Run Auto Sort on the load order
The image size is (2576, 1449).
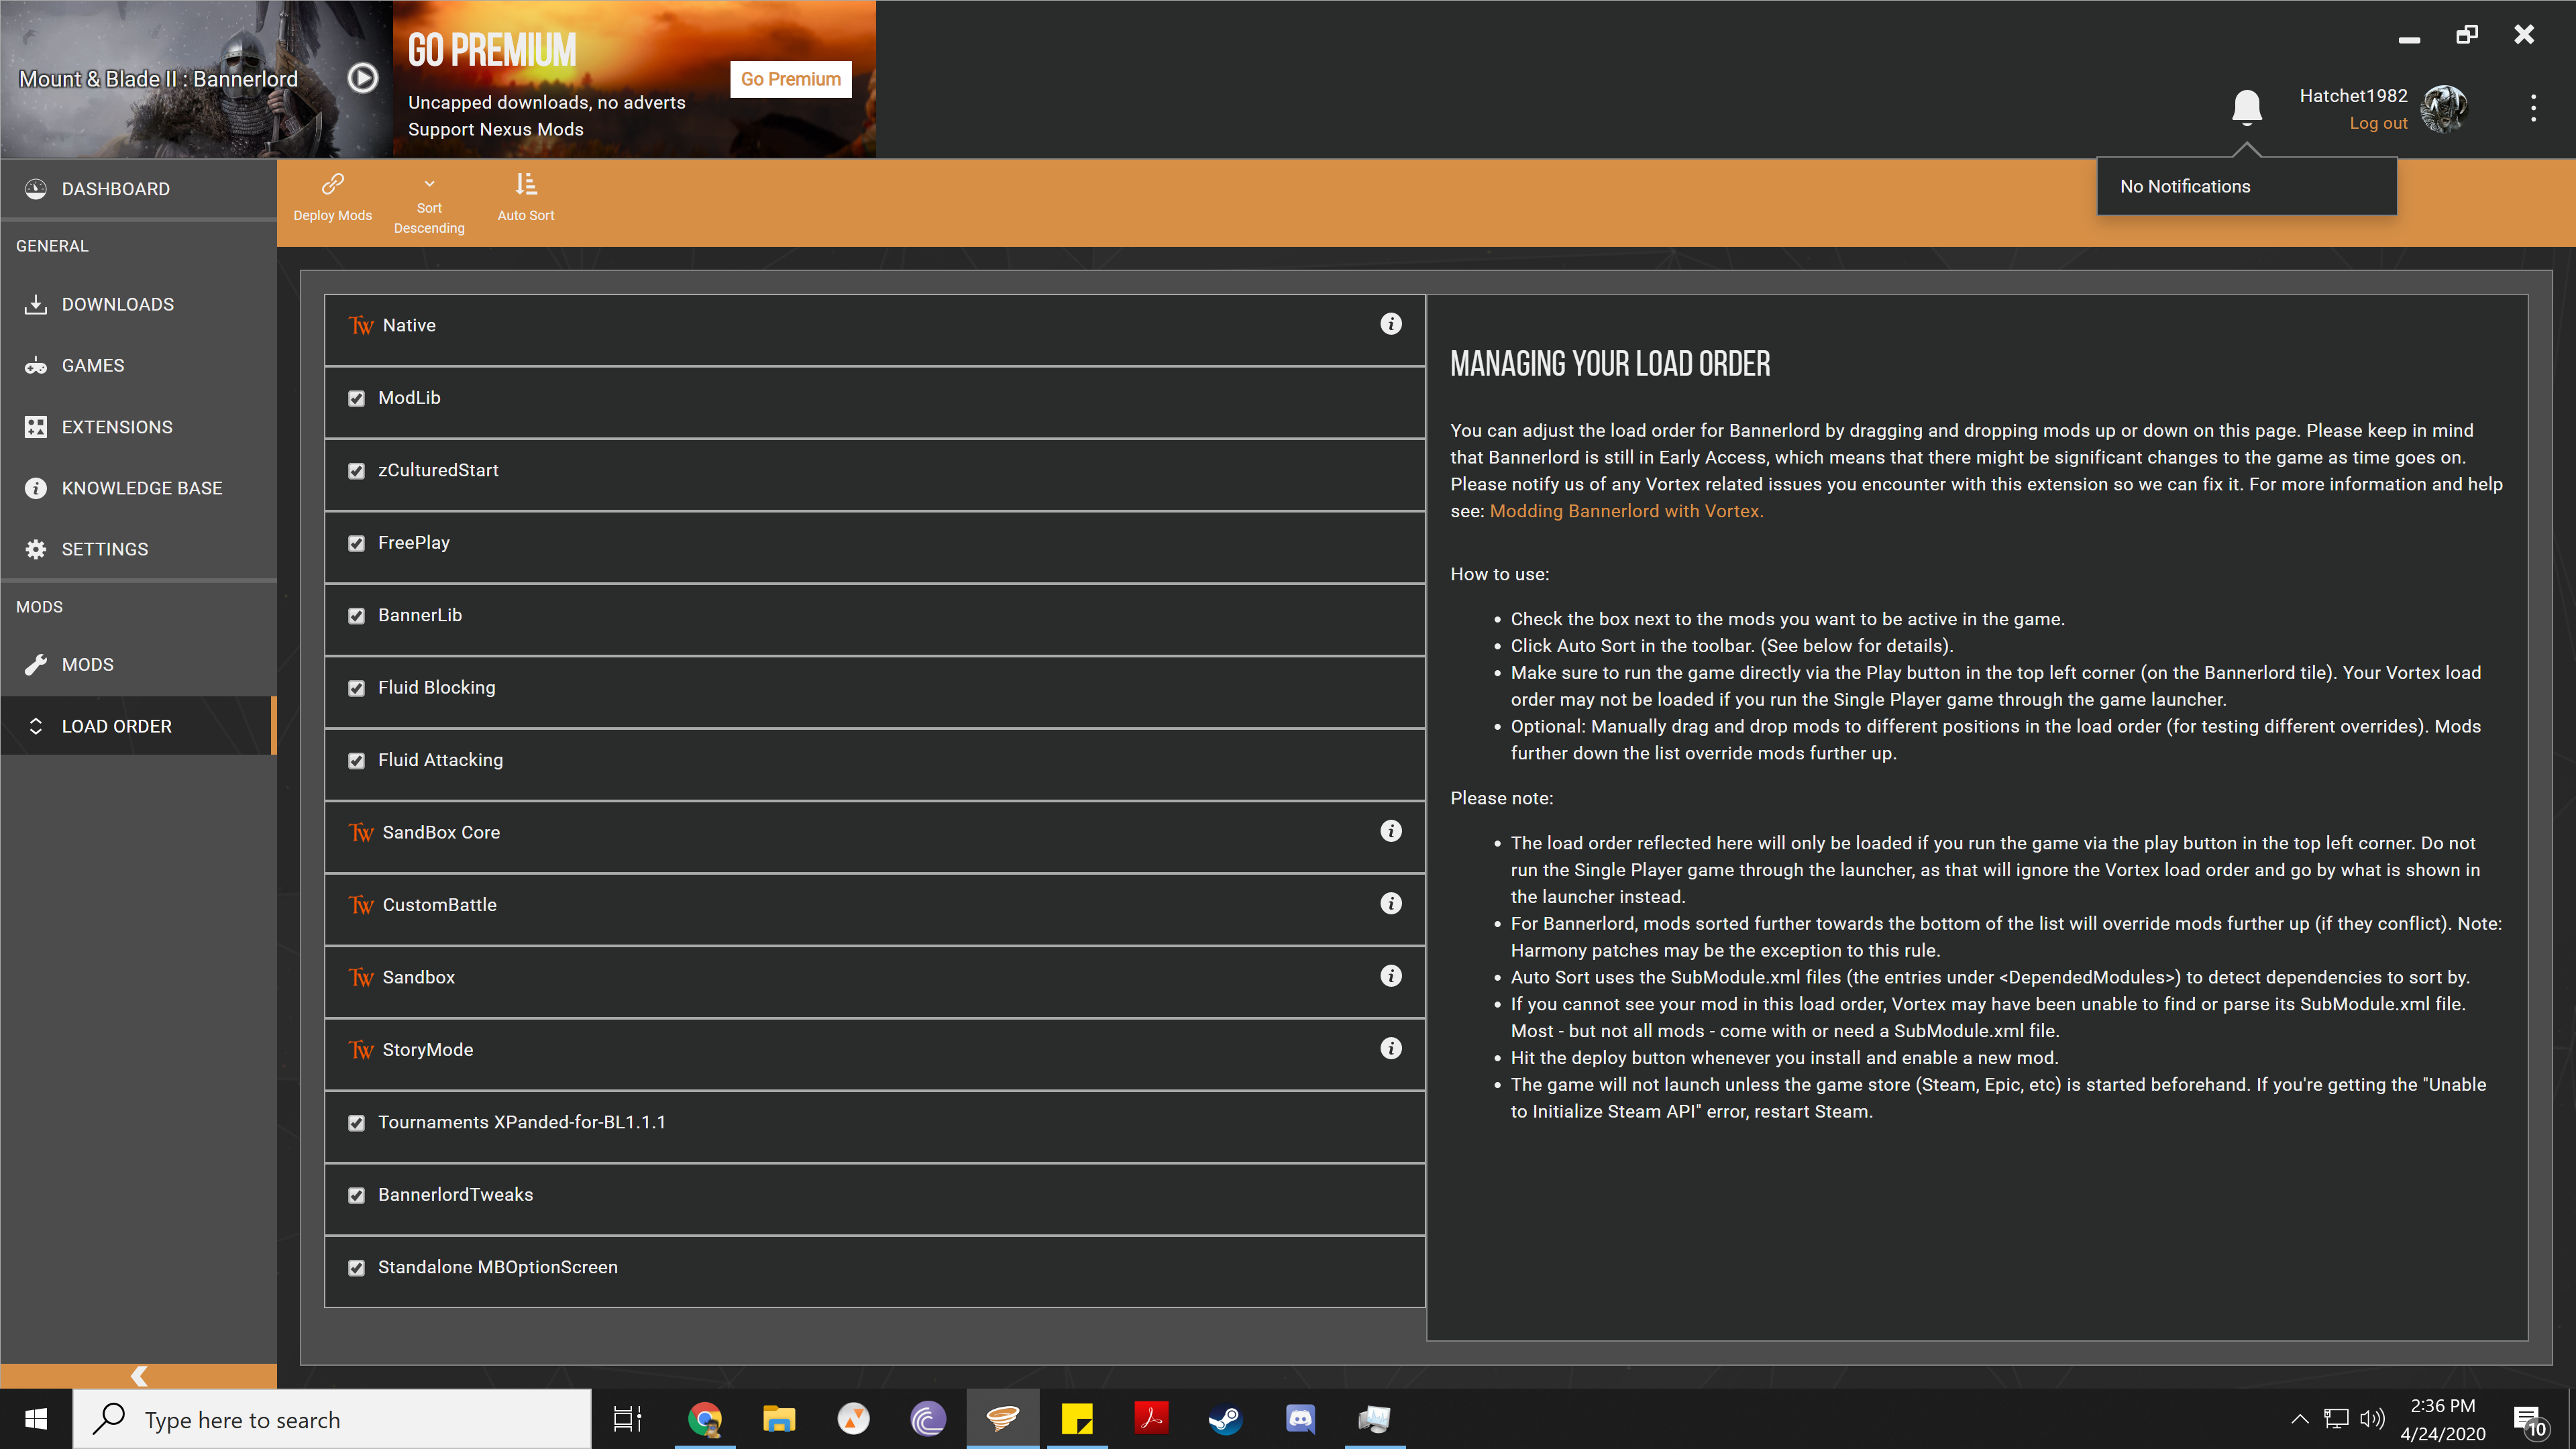click(x=526, y=197)
